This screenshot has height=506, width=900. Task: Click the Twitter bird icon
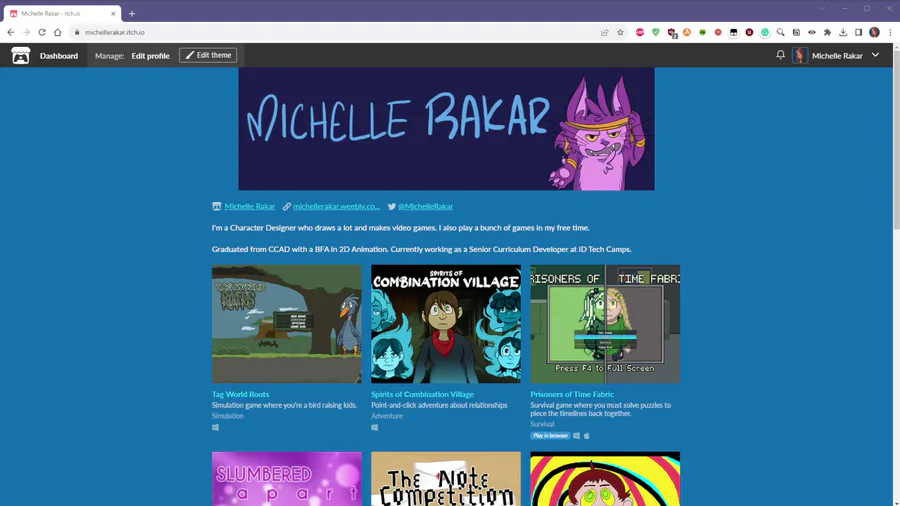(391, 207)
